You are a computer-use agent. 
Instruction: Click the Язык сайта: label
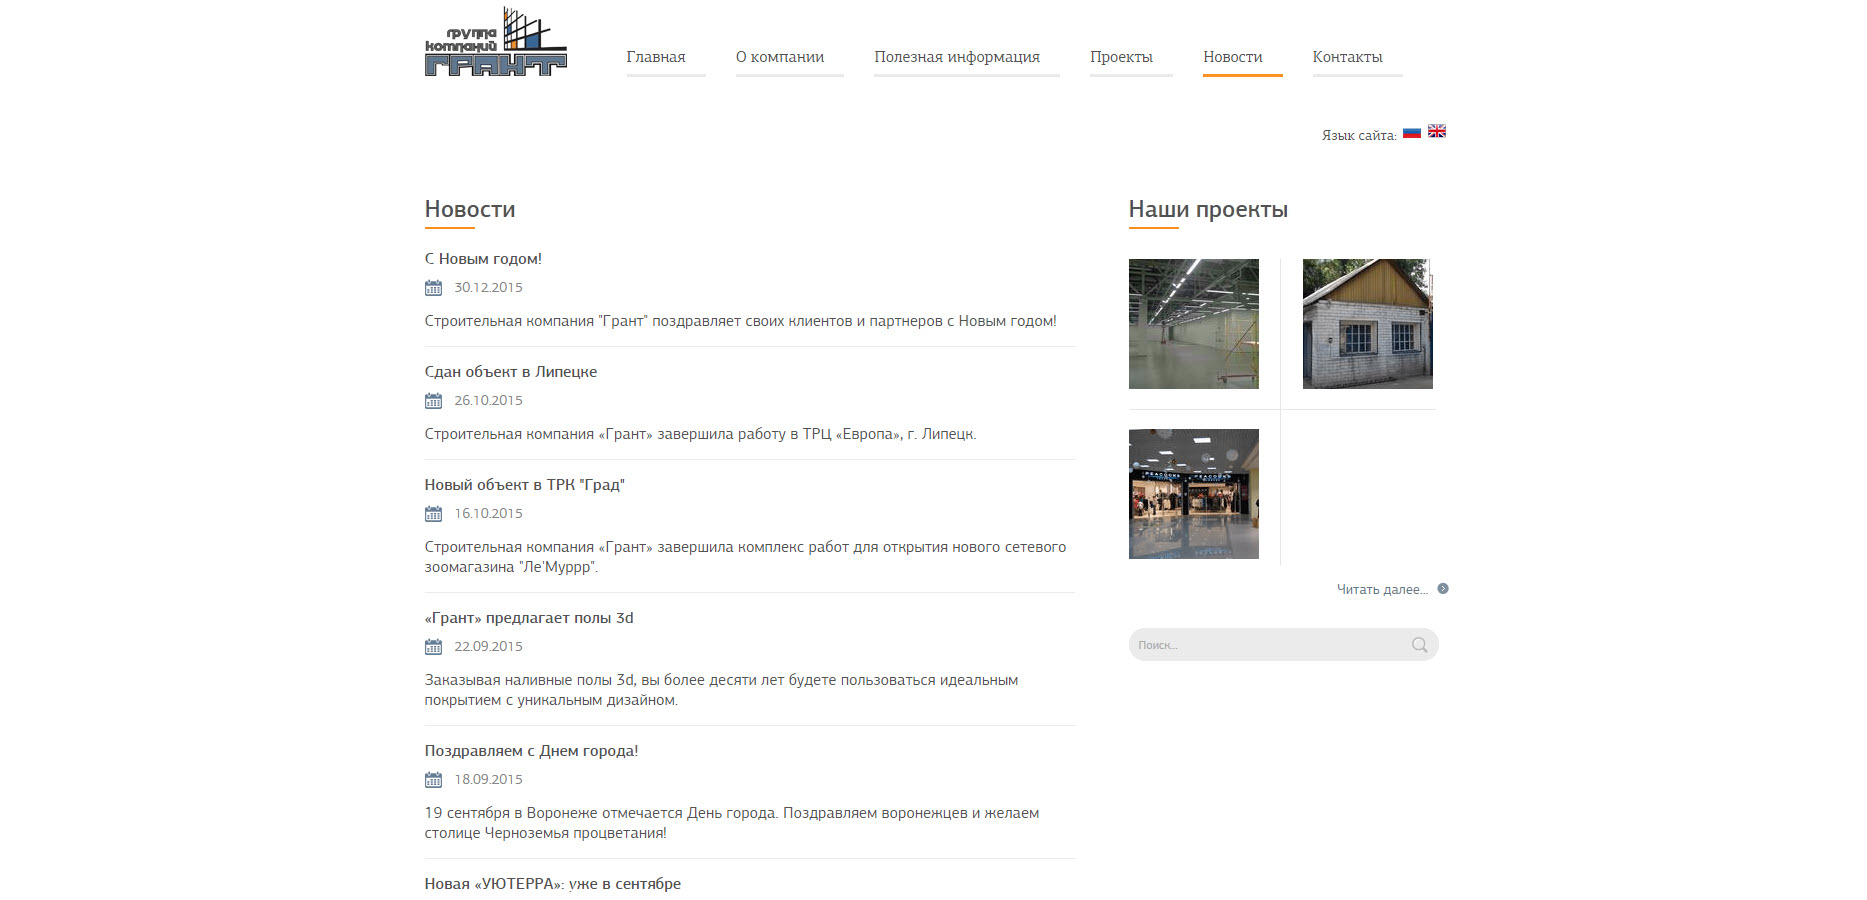(x=1359, y=136)
